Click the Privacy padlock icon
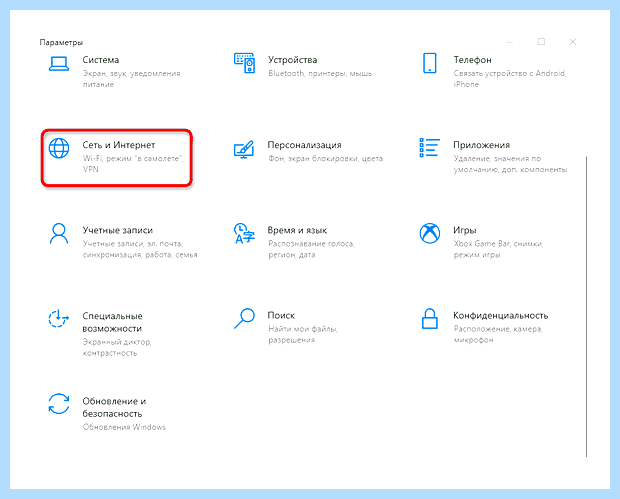Viewport: 620px width, 499px height. 429,319
